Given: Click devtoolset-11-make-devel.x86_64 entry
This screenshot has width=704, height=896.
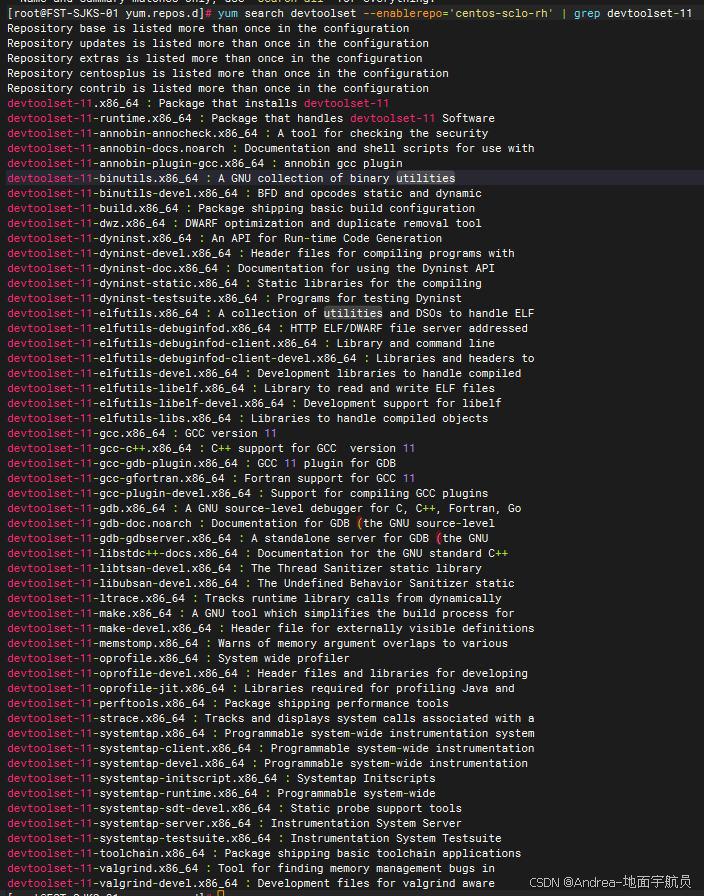Looking at the screenshot, I should point(270,628).
